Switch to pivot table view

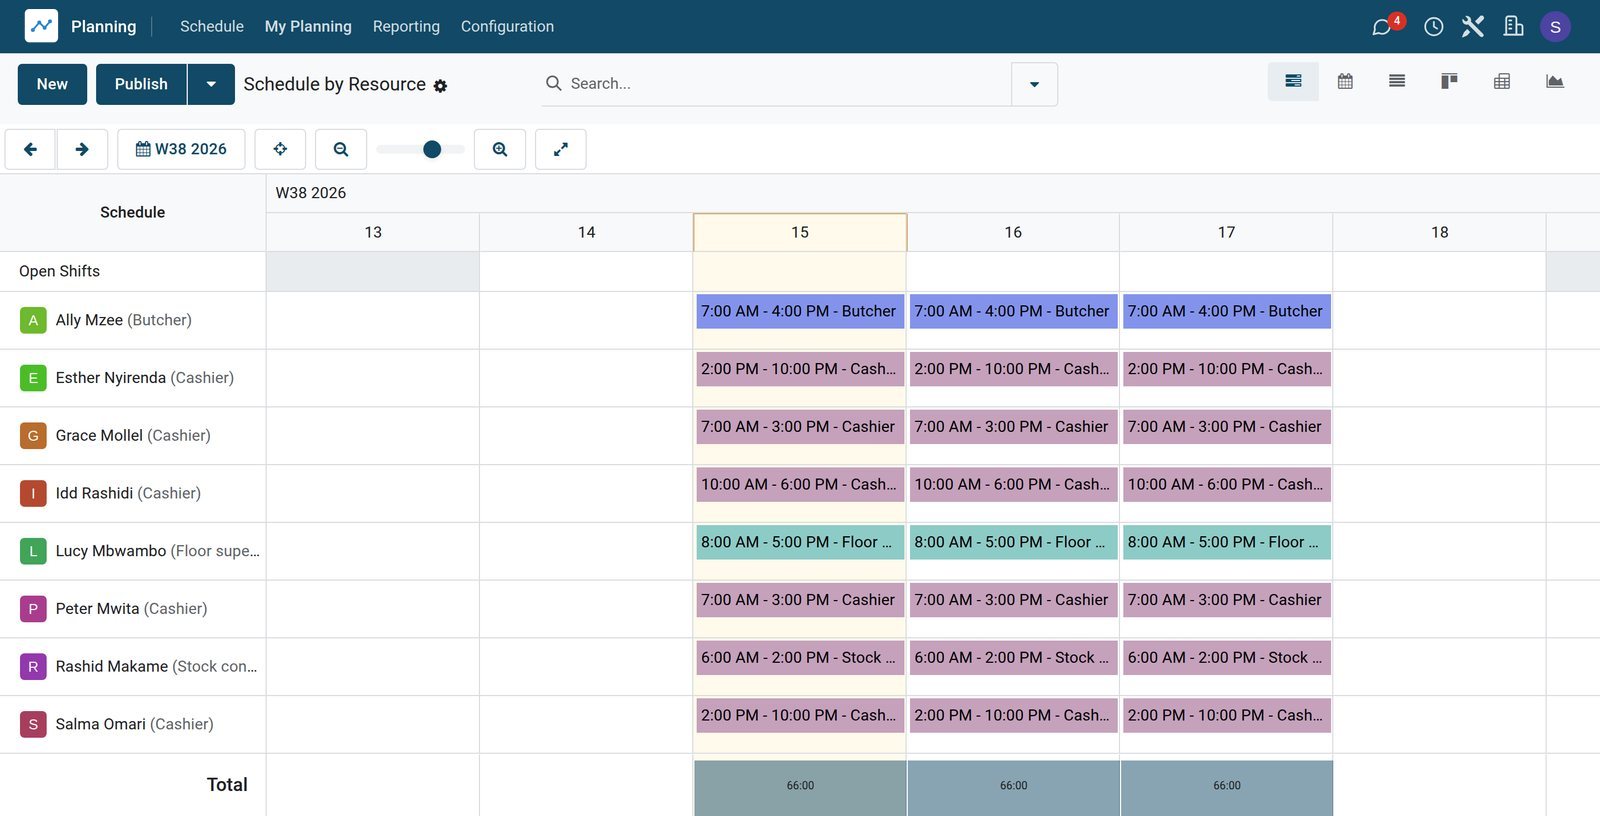[1501, 82]
